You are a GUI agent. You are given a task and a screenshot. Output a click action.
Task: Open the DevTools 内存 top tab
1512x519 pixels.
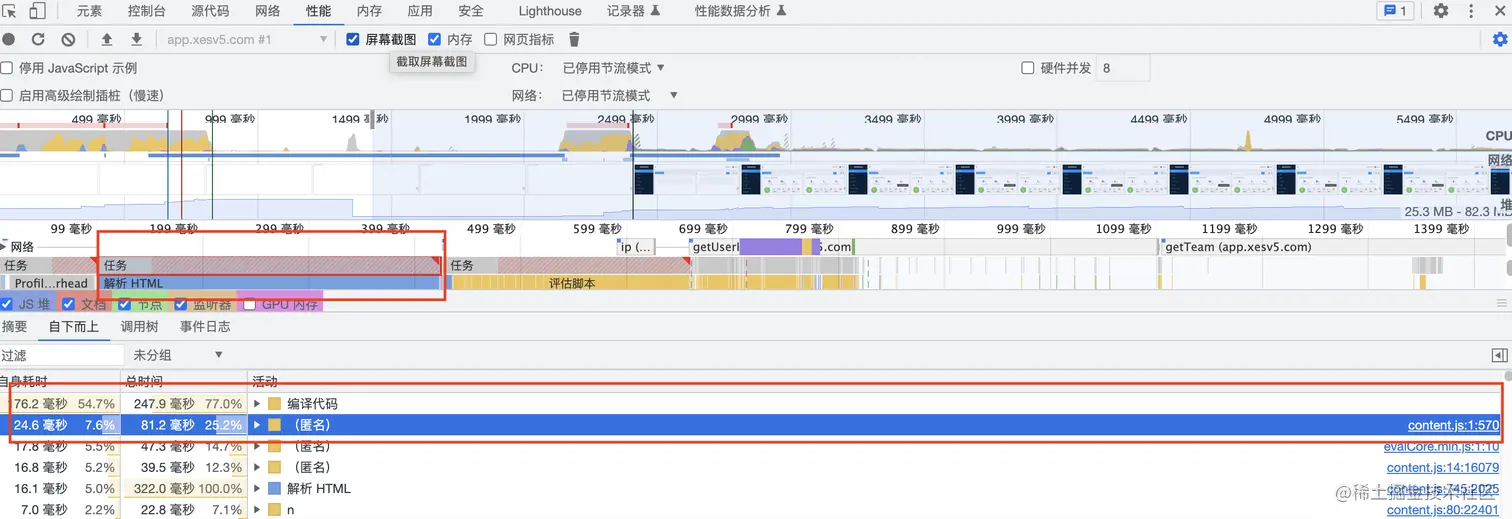click(x=369, y=11)
